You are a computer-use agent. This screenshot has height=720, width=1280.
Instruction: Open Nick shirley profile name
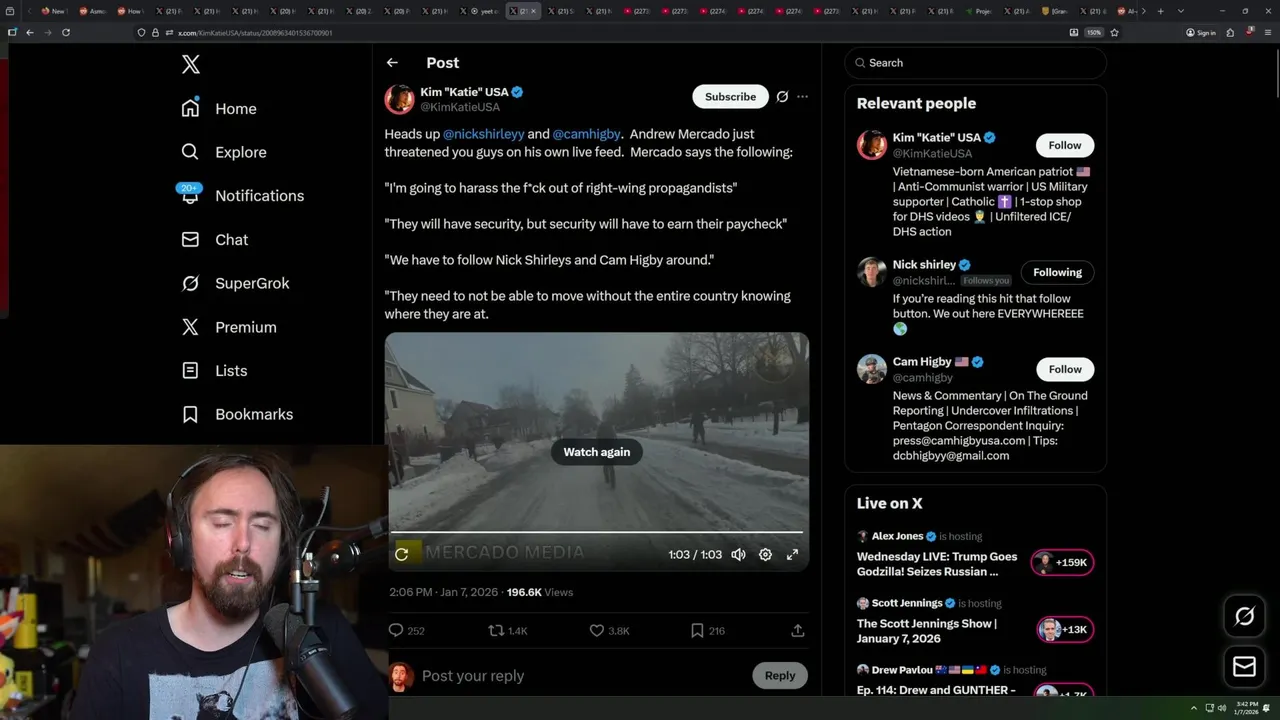pos(924,265)
